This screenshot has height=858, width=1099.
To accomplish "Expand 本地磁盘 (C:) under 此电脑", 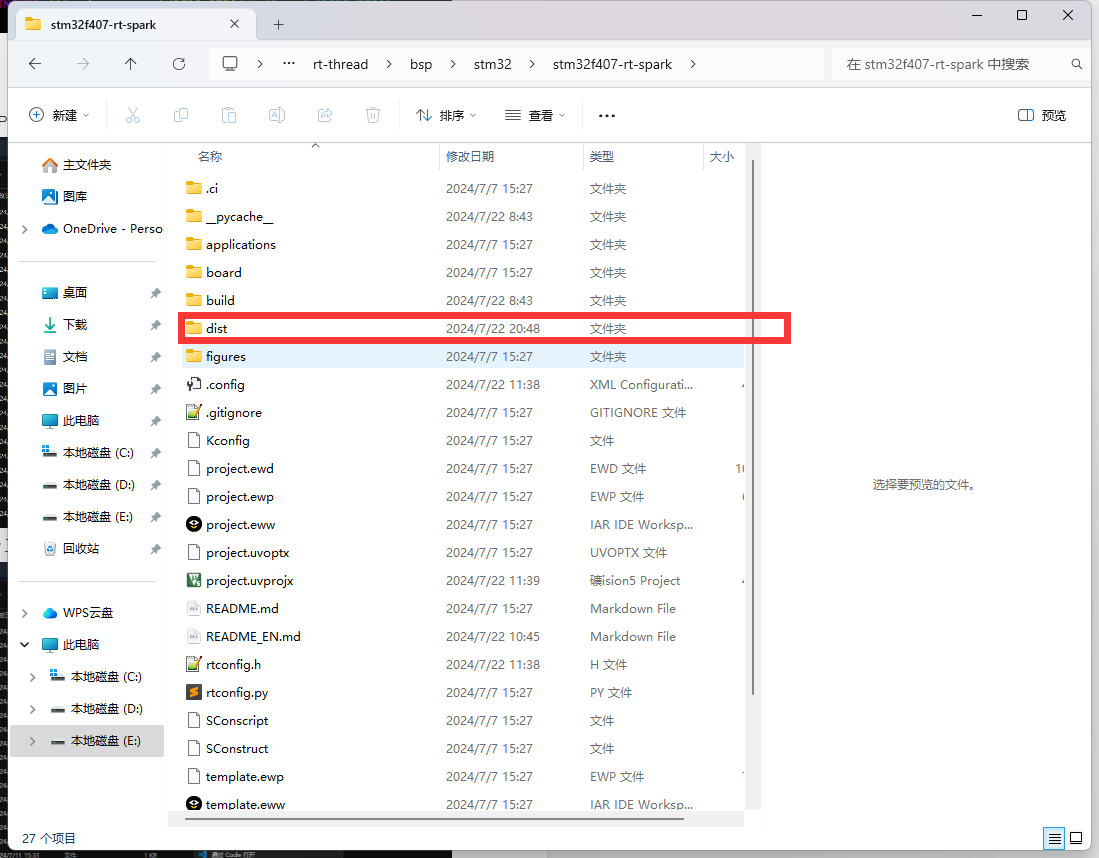I will click(x=33, y=677).
